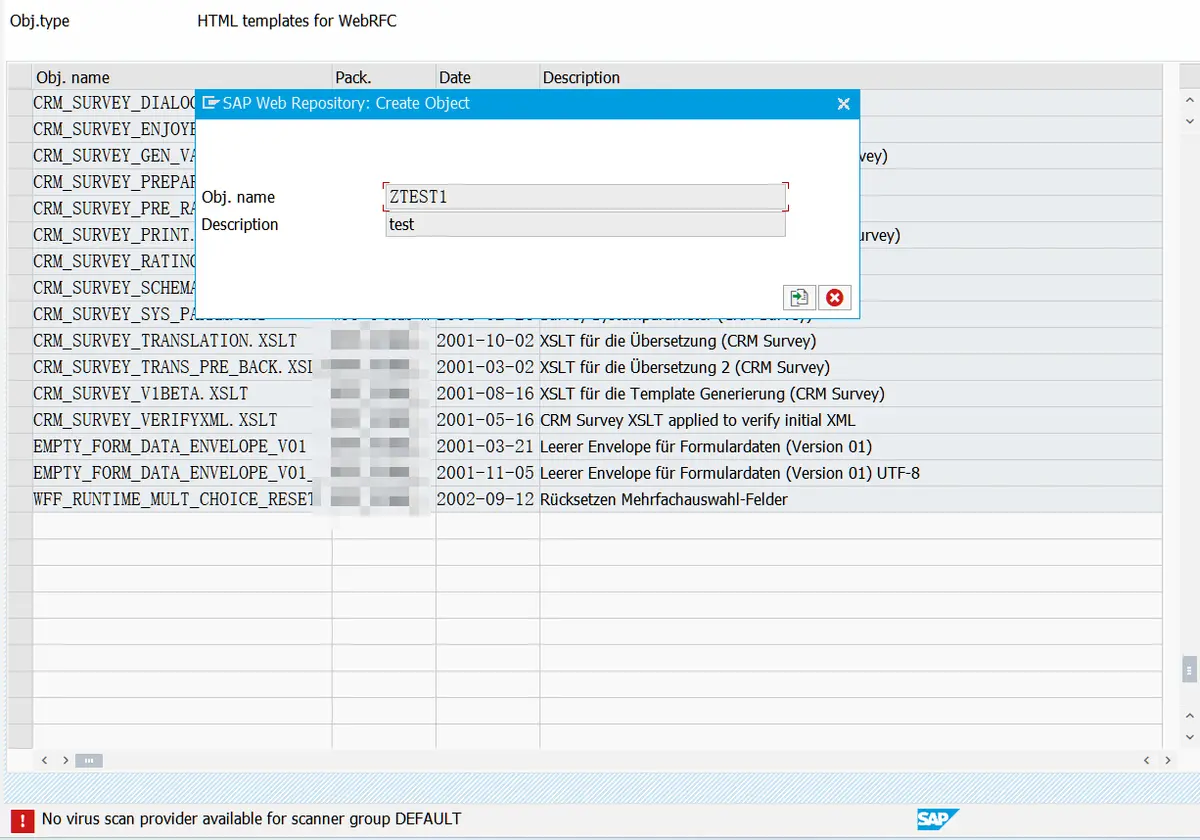The height and width of the screenshot is (840, 1200).
Task: Click date cell 2001-11-05
Action: (x=486, y=472)
